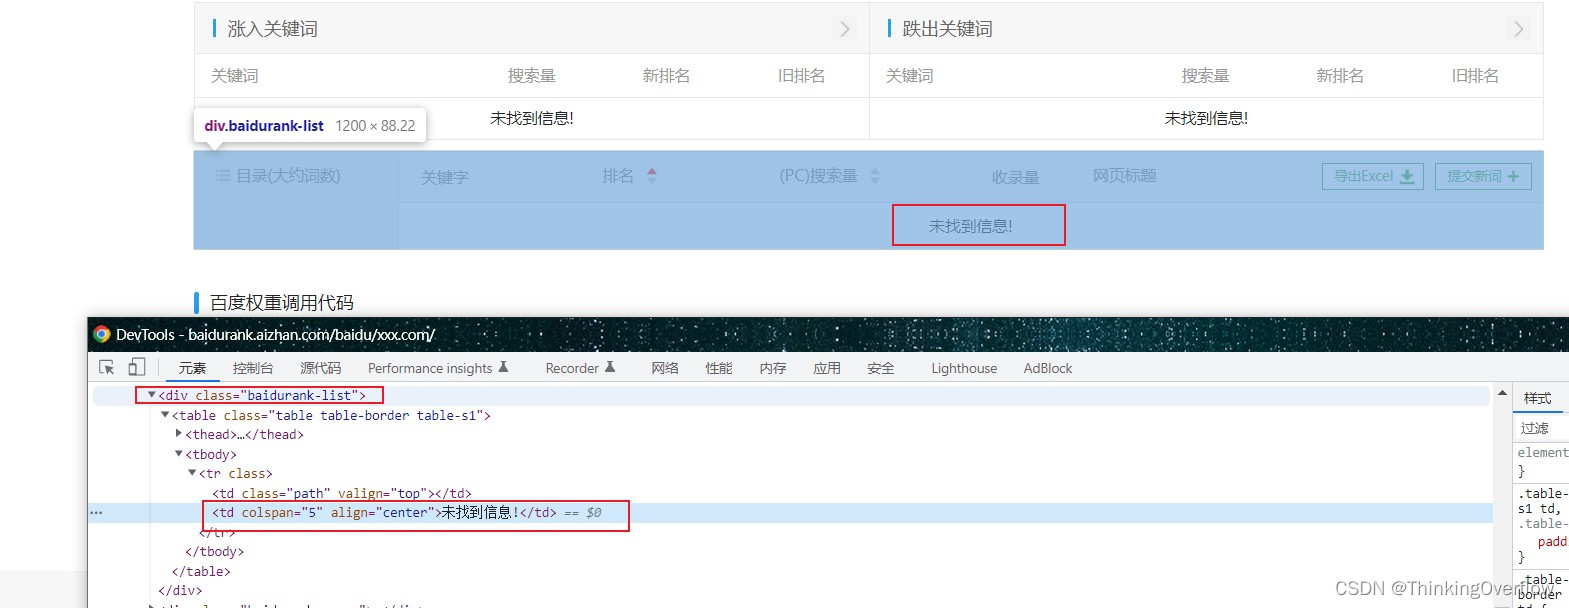Open the 安全 tab
The width and height of the screenshot is (1569, 608).
[881, 368]
